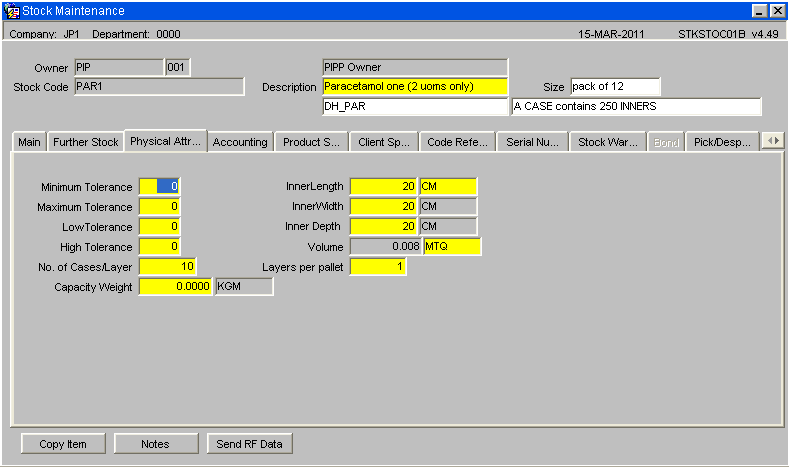789x467 pixels.
Task: Click the High Tolerance field
Action: point(159,247)
